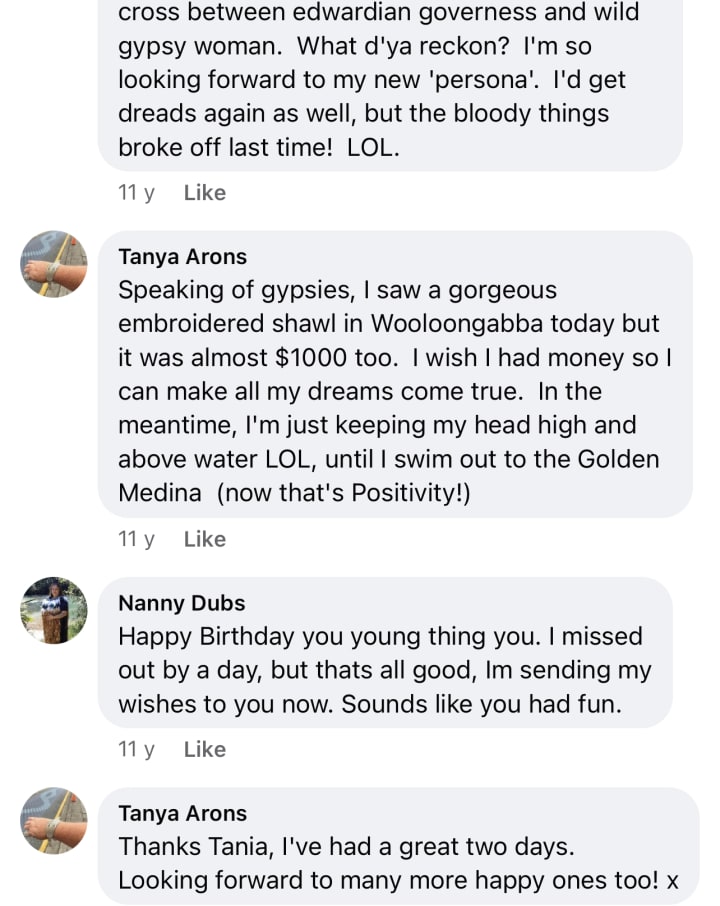The image size is (720, 906).
Task: Select the comment bubble about edwardian governess persona
Action: point(390,80)
